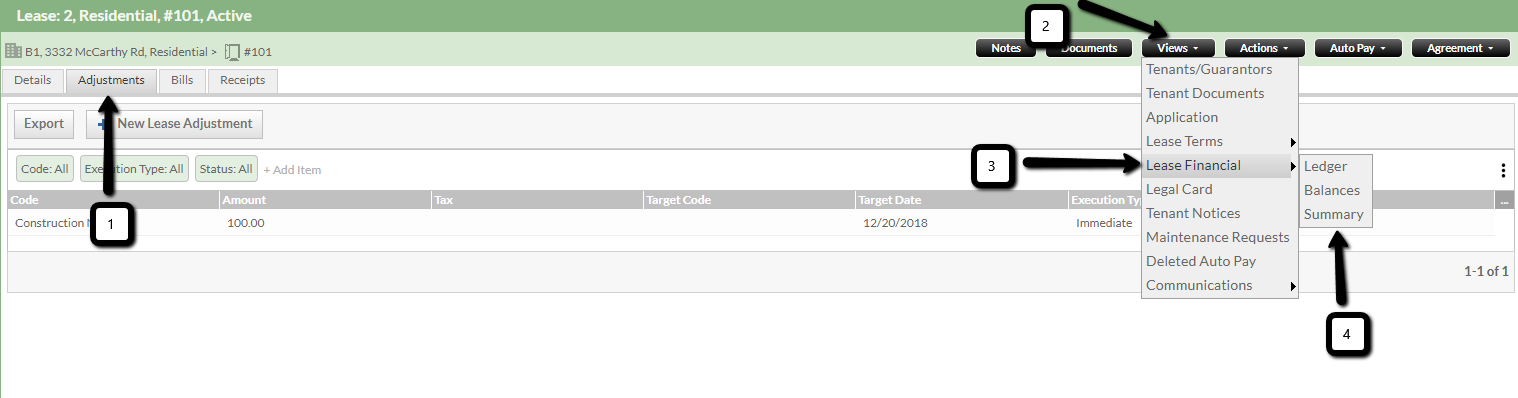Viewport: 1518px width, 398px height.
Task: Expand the Agreement dropdown
Action: [1460, 48]
